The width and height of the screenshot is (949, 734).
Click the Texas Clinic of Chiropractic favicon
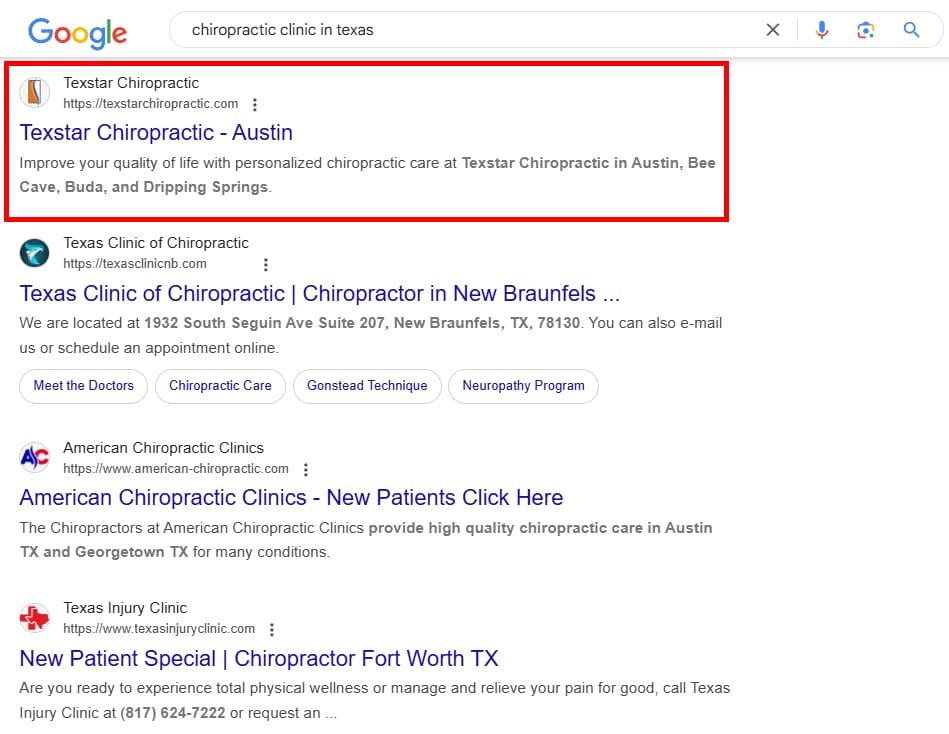pyautogui.click(x=34, y=253)
